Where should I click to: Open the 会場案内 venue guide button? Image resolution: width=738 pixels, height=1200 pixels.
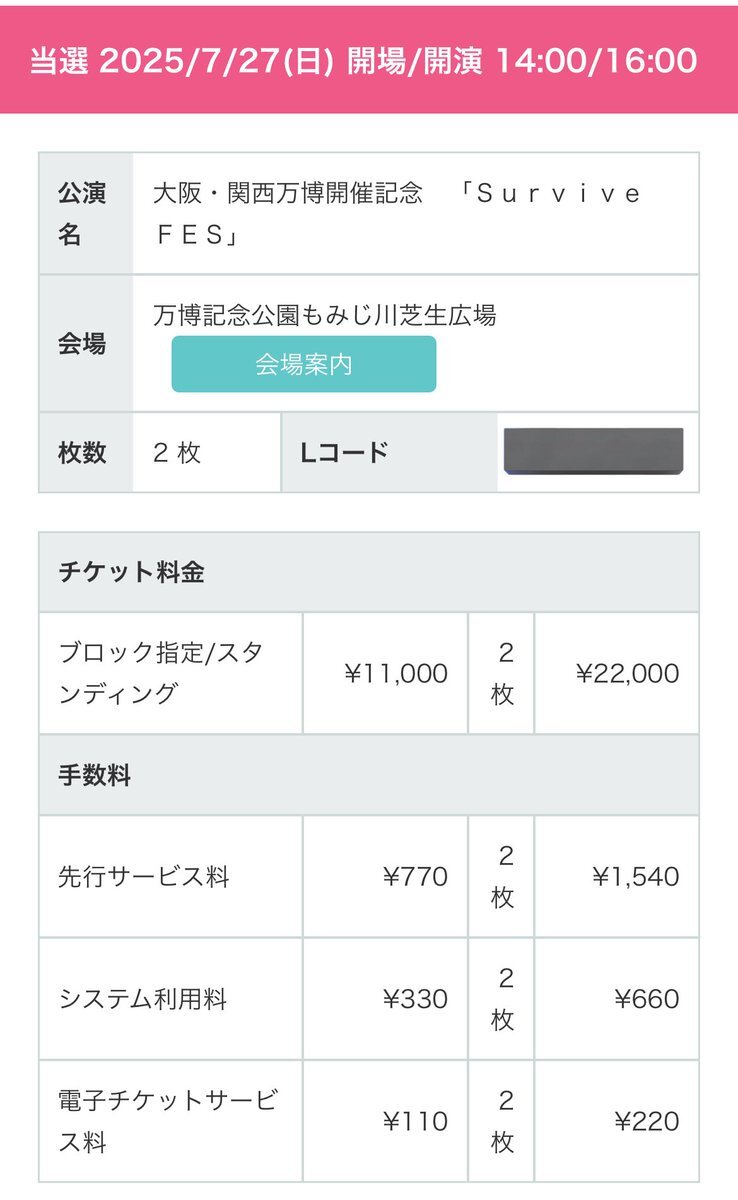click(x=304, y=364)
